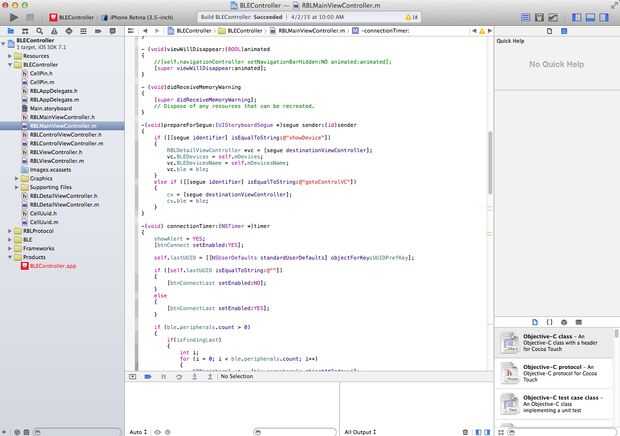Toggle variables view pane
Image resolution: width=620 pixels, height=436 pixels.
478,432
